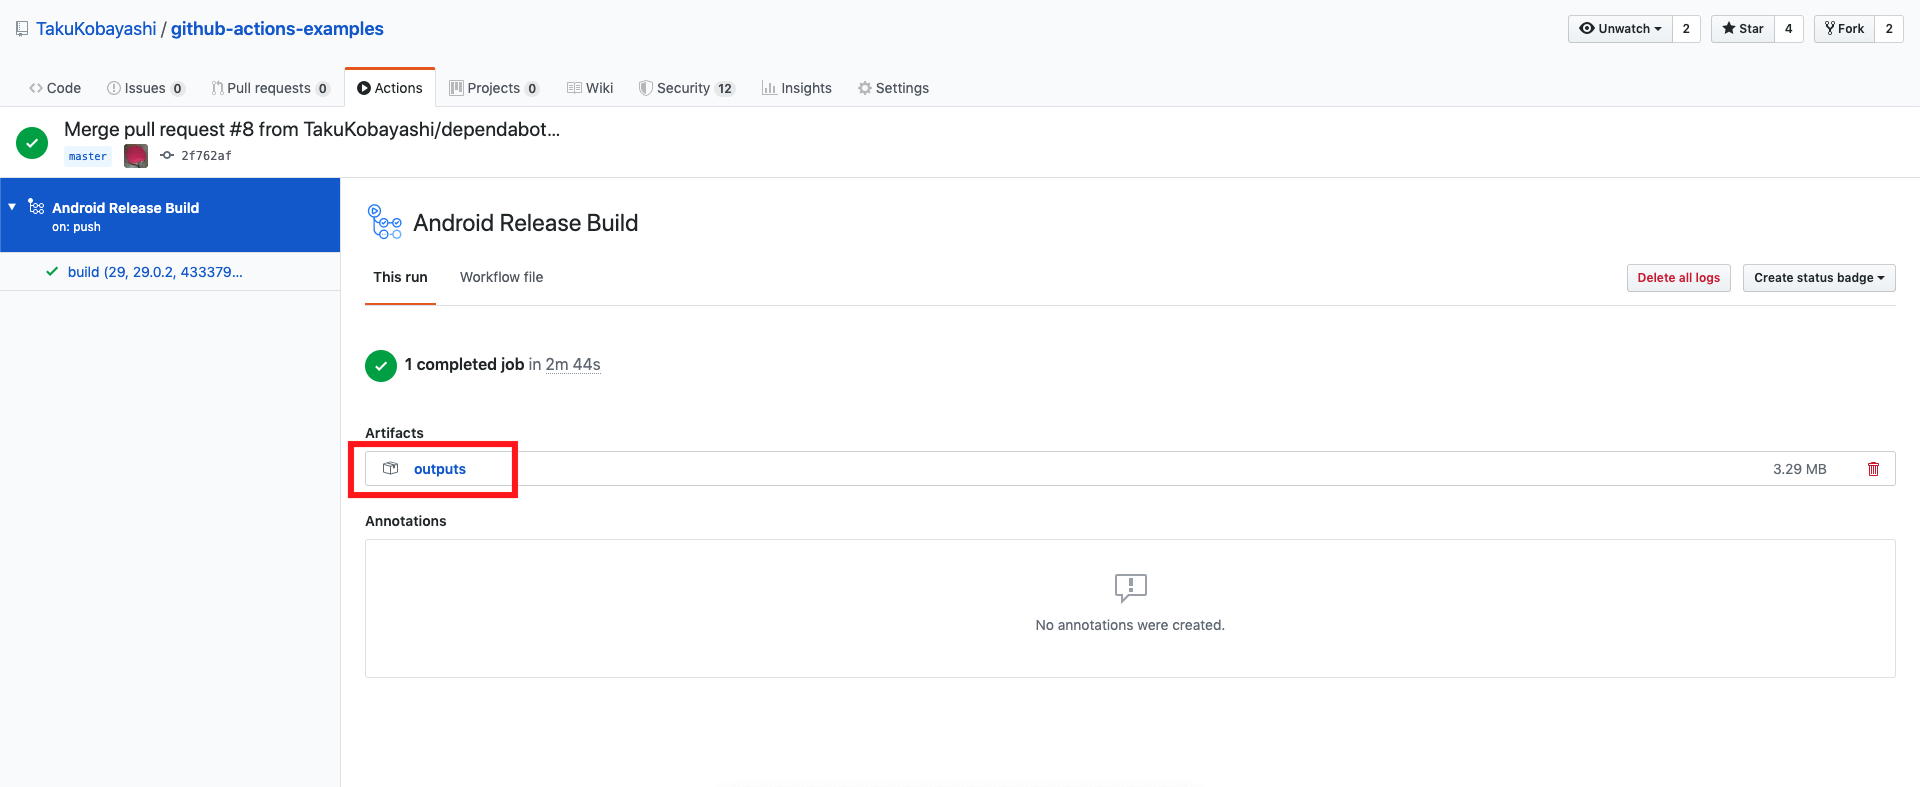Select Android Release Build workflow in sidebar
The width and height of the screenshot is (1920, 787).
click(x=170, y=215)
